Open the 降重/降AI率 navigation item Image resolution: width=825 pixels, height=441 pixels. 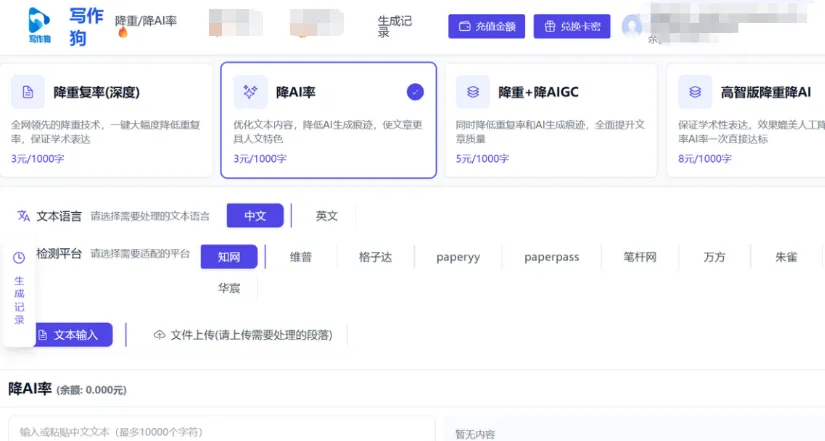[x=146, y=21]
